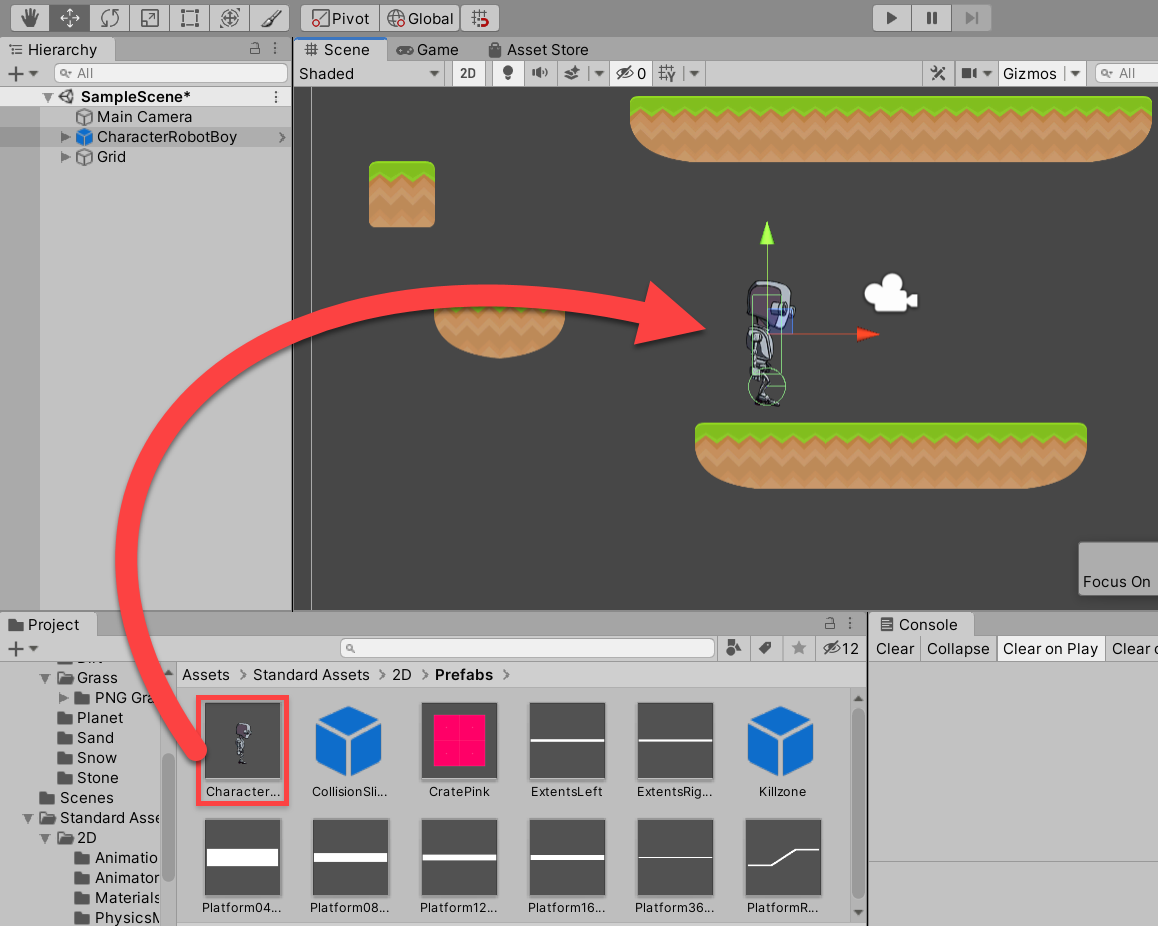Click the Hierarchy search field
Screen dimensions: 1158x926
coord(171,73)
